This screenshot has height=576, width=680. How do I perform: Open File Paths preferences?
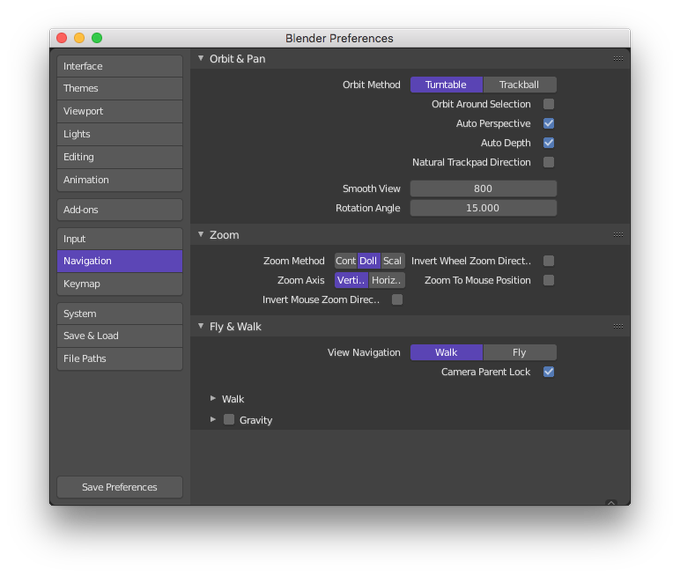pos(120,359)
